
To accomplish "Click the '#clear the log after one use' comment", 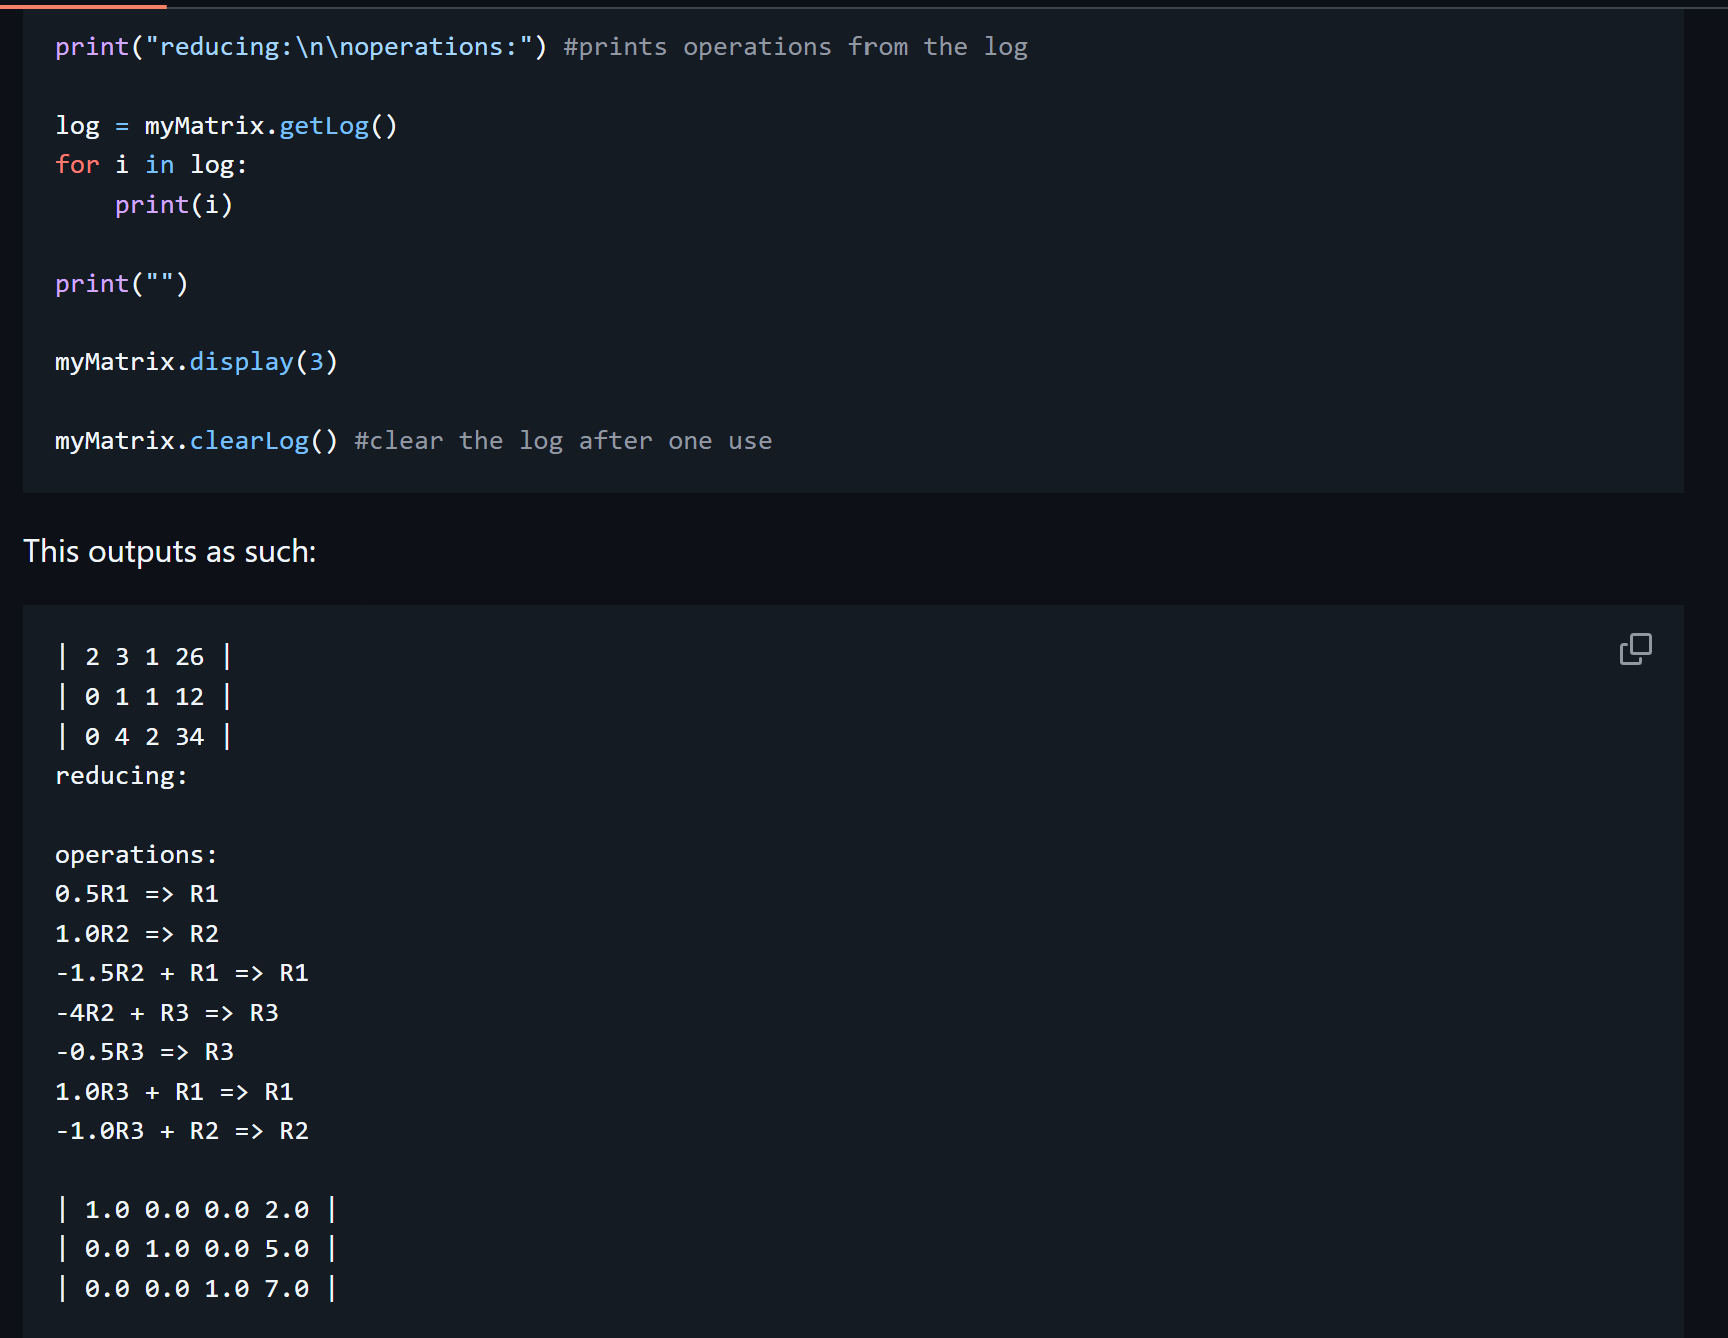I will pos(563,441).
